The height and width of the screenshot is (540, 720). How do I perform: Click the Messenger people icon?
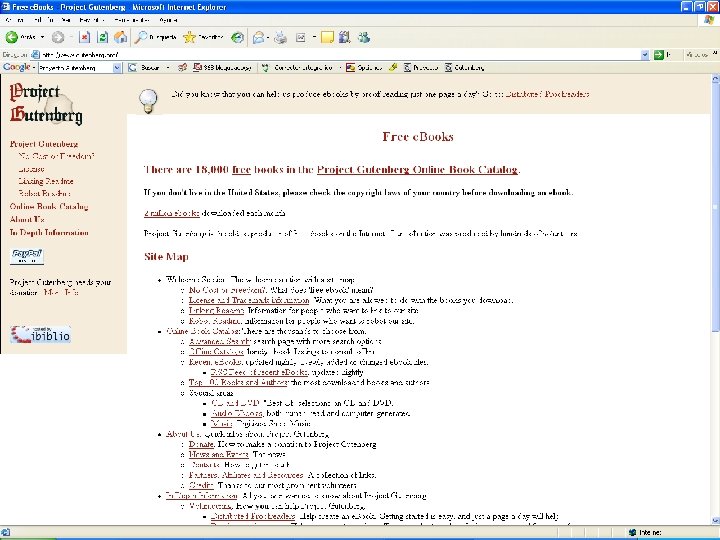click(364, 37)
